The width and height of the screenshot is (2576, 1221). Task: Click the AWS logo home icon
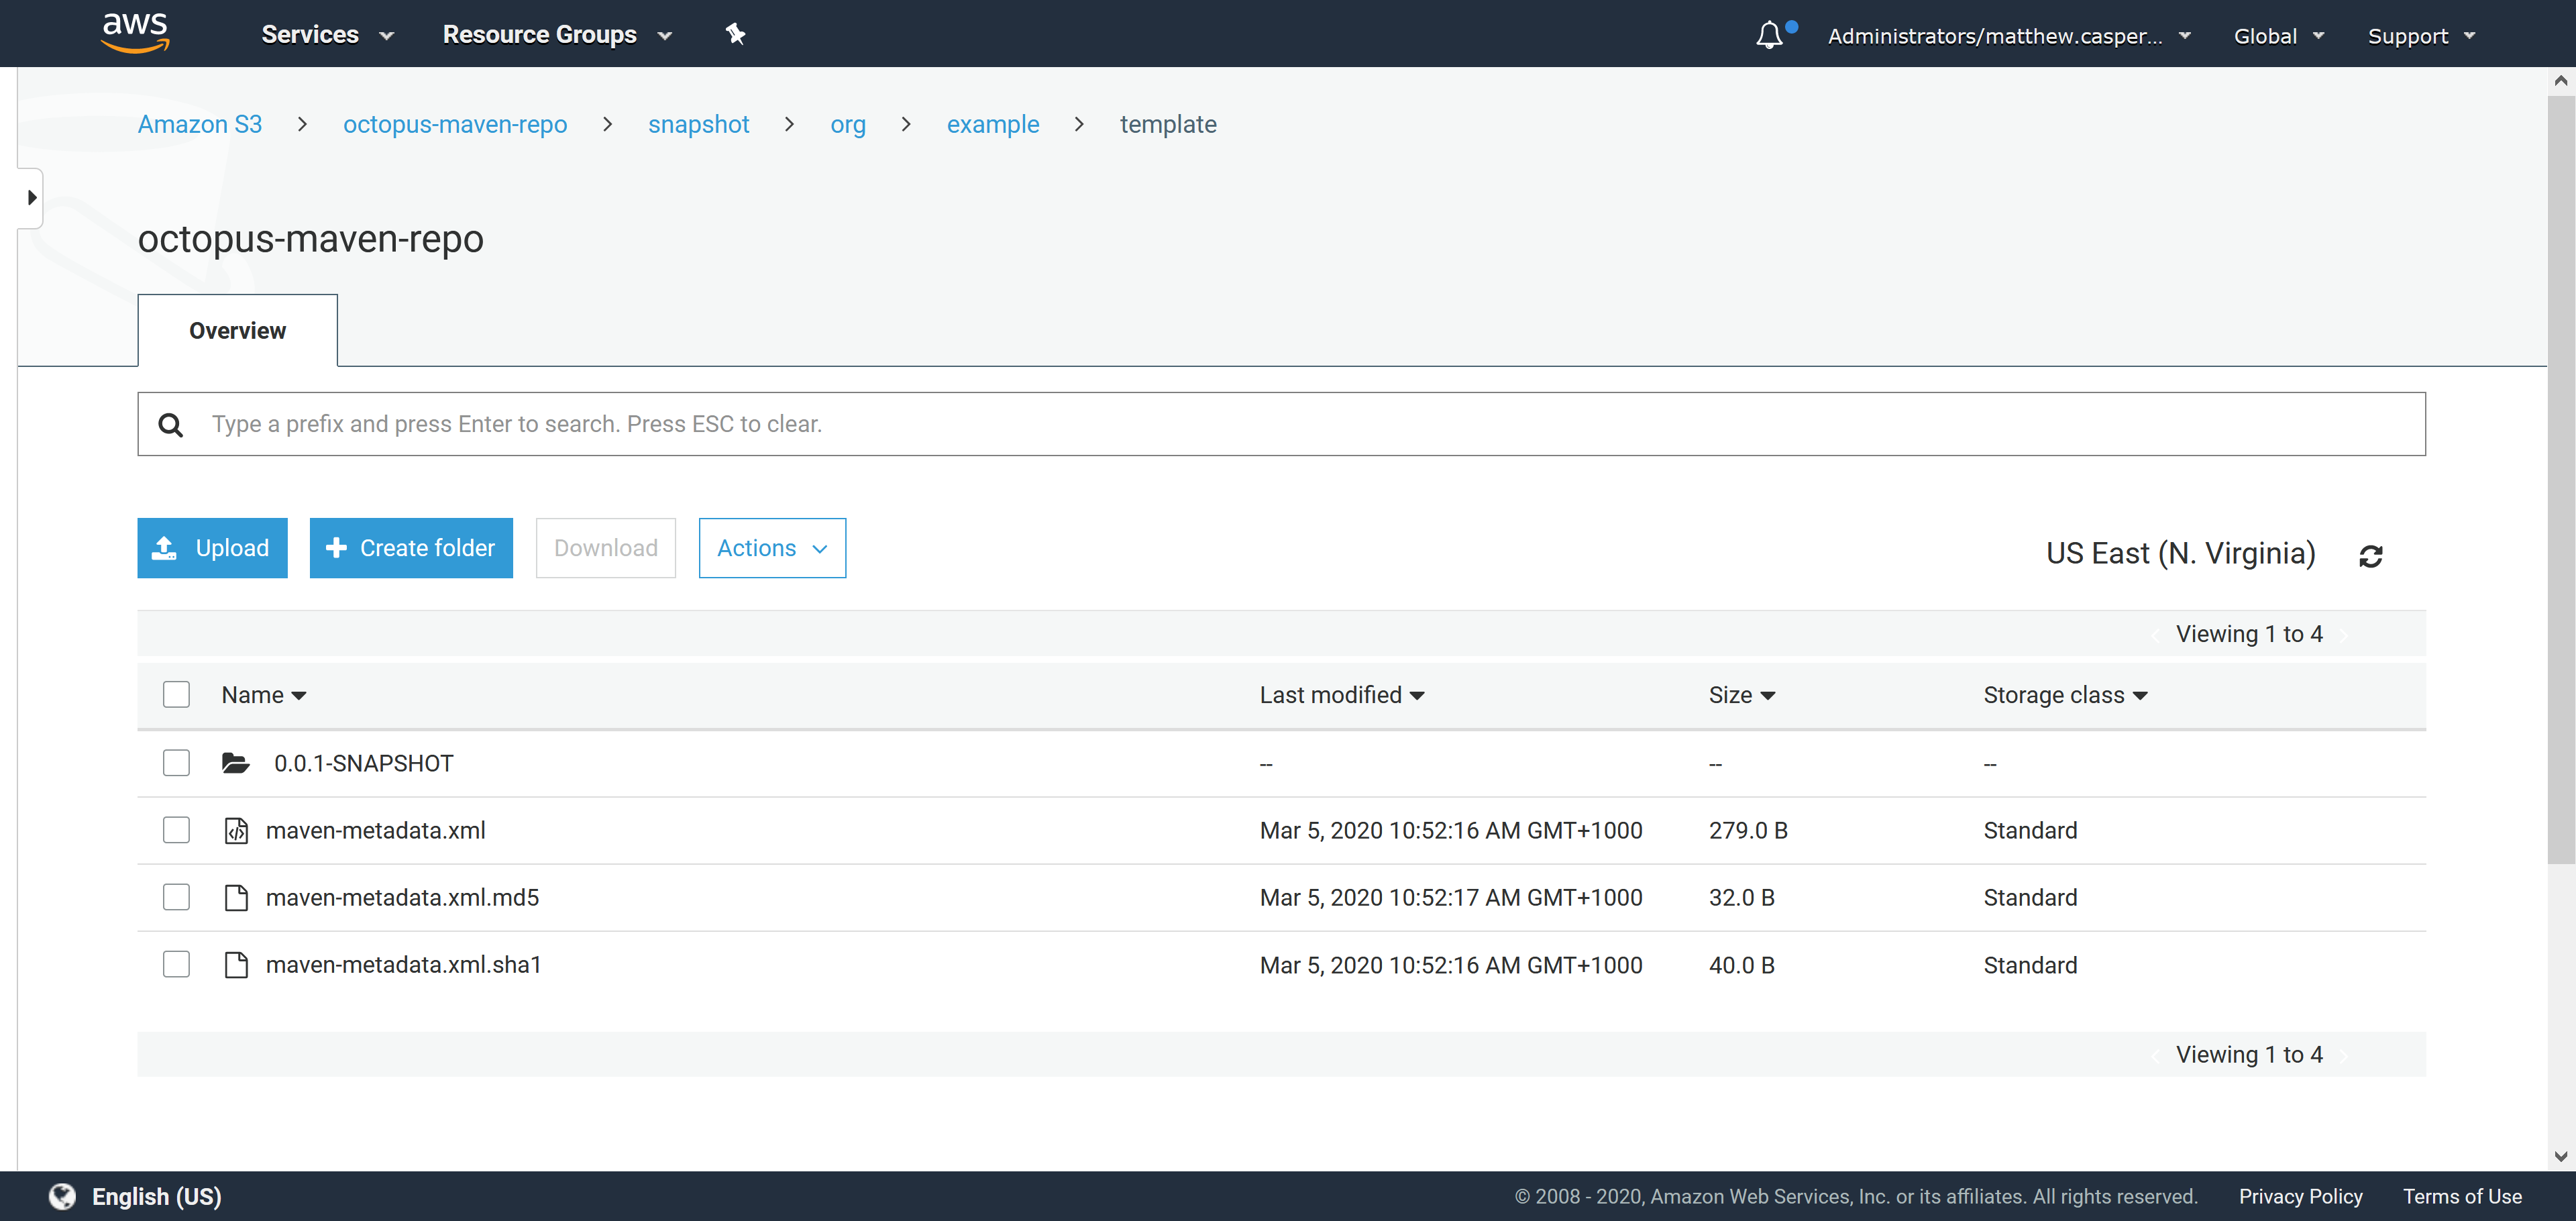click(135, 33)
